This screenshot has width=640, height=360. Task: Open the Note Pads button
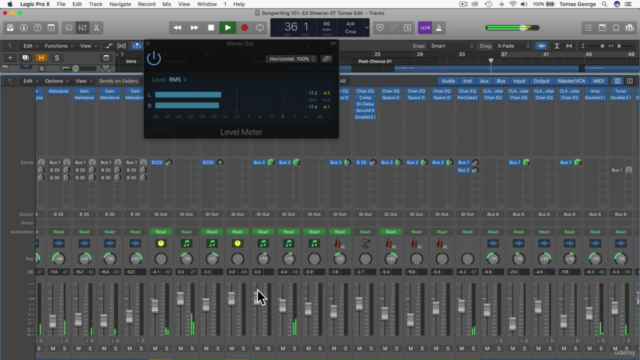click(602, 28)
